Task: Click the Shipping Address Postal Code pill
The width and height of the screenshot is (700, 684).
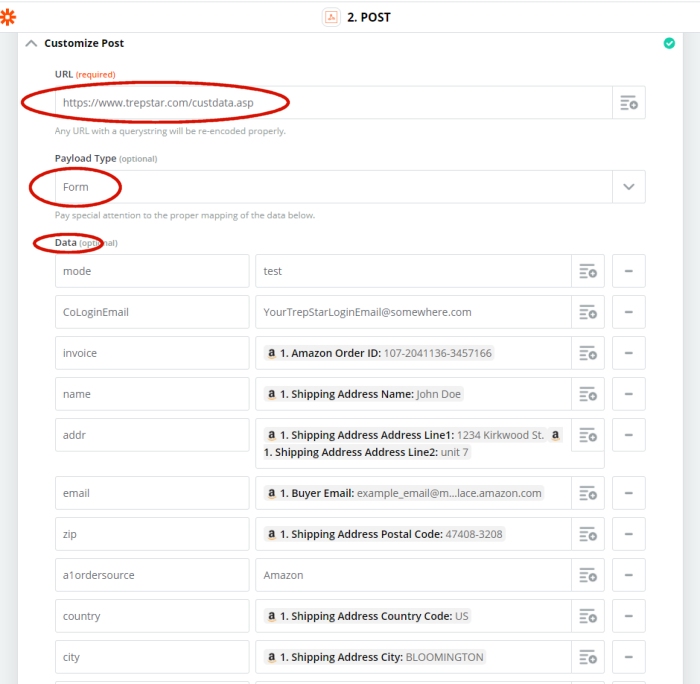Action: coord(384,534)
